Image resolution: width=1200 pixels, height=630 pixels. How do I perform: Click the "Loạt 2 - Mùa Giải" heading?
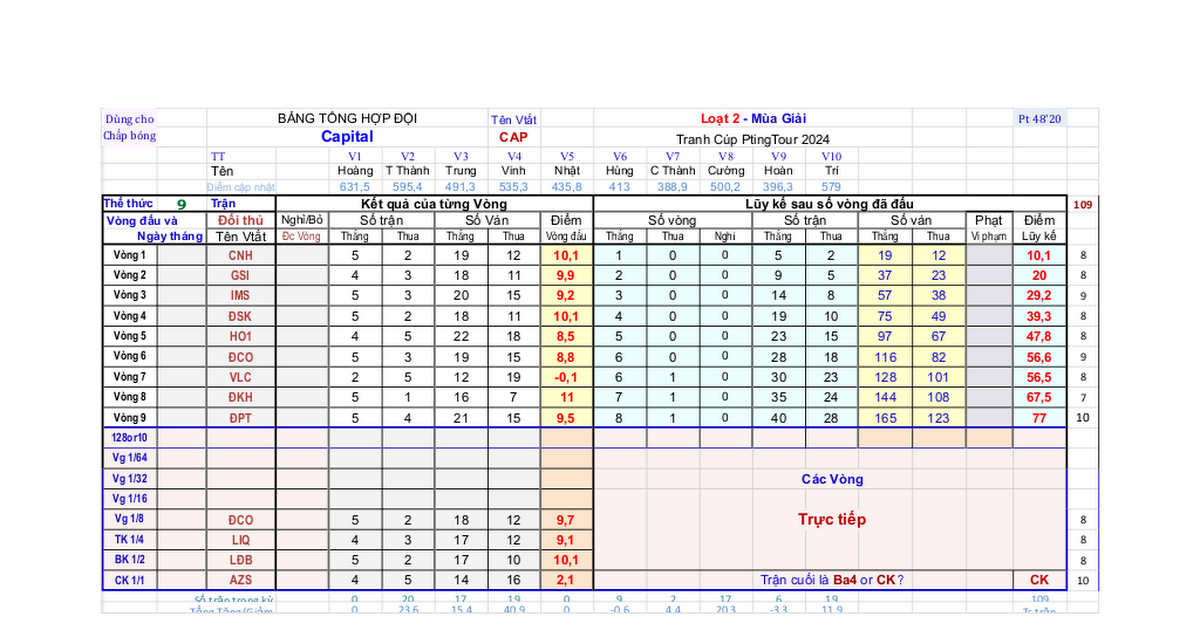click(752, 118)
